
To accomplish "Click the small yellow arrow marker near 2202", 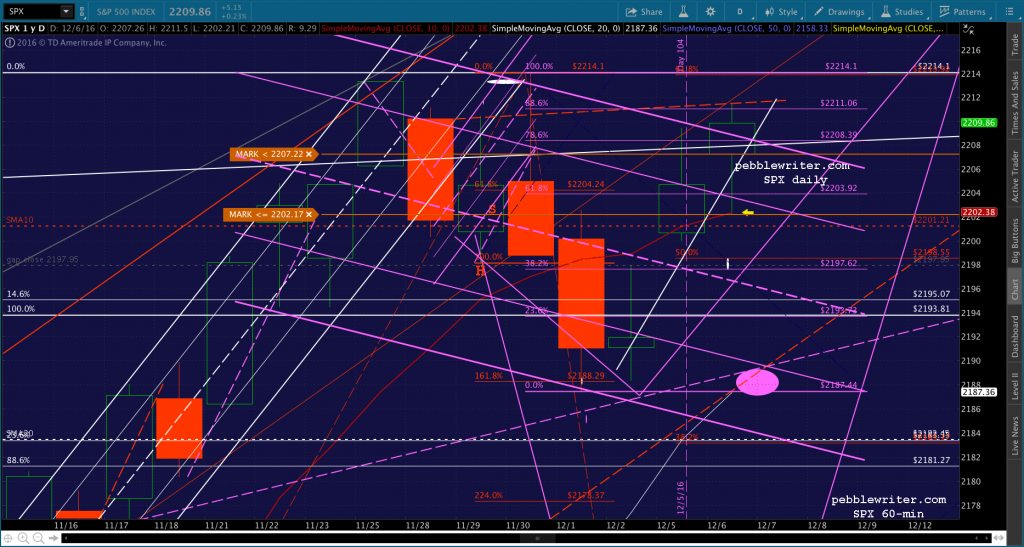I will (x=748, y=212).
